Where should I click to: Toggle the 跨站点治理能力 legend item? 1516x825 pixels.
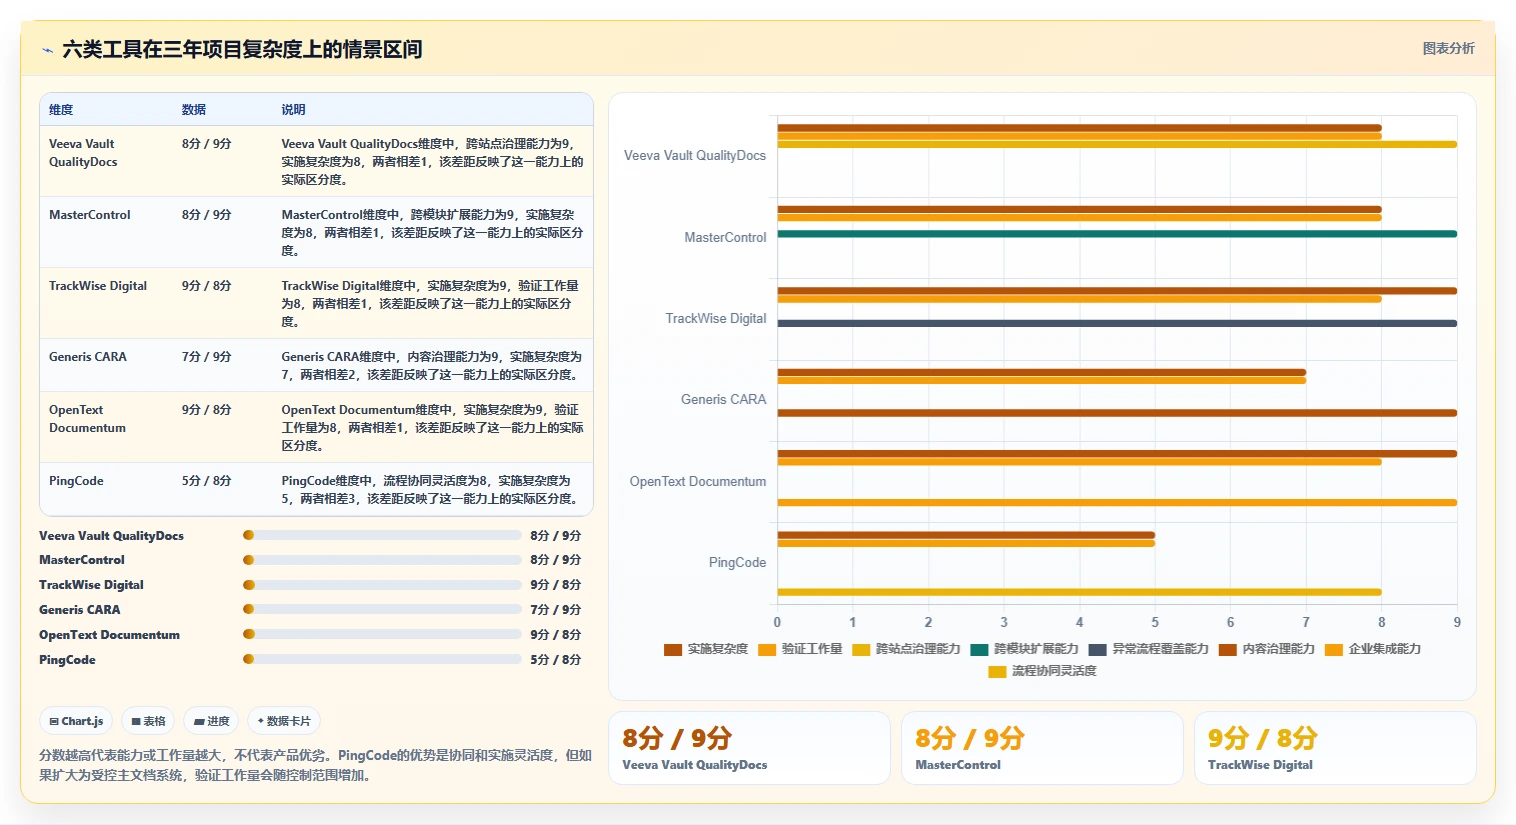click(x=906, y=649)
